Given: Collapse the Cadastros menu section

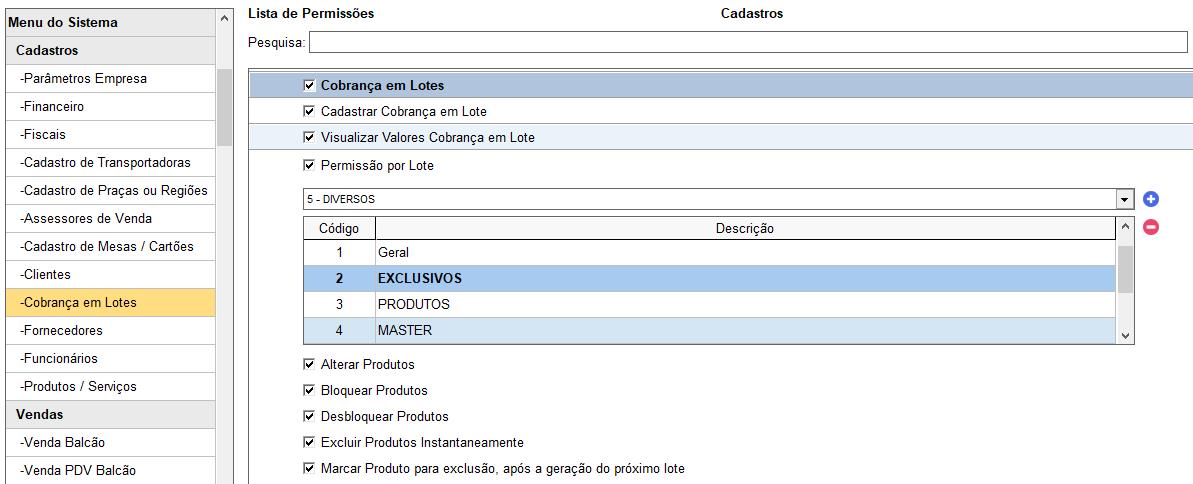Looking at the screenshot, I should coord(110,50).
